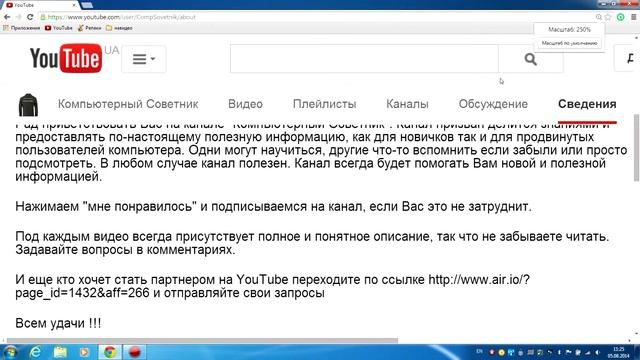Image resolution: width=640 pixels, height=360 pixels.
Task: Switch to the Плейлисты tab
Action: pos(324,104)
